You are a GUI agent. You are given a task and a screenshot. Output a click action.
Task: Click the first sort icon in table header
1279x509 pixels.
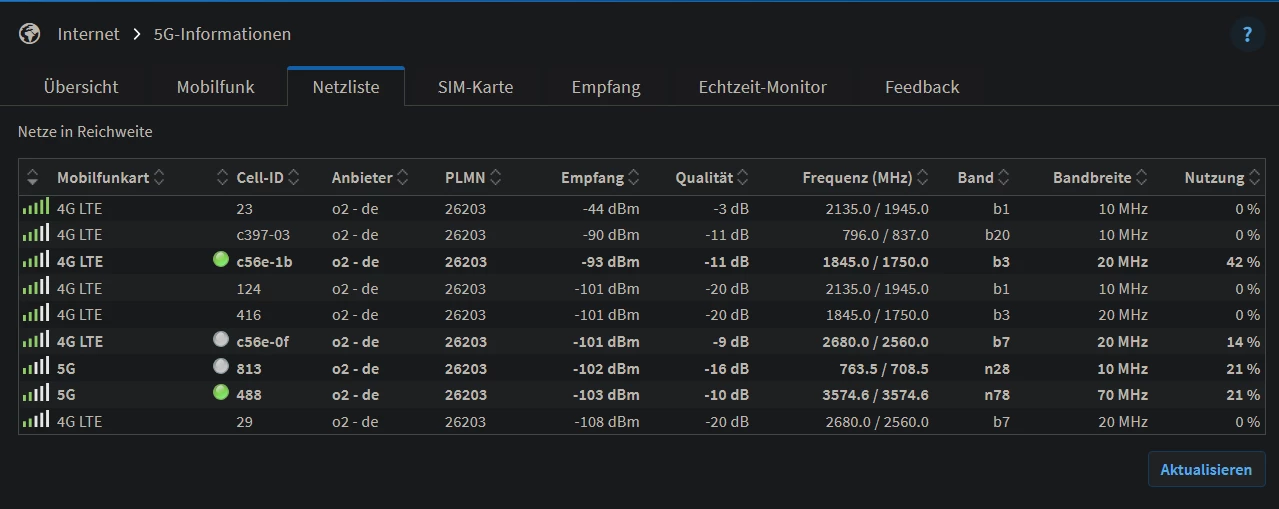pos(33,178)
